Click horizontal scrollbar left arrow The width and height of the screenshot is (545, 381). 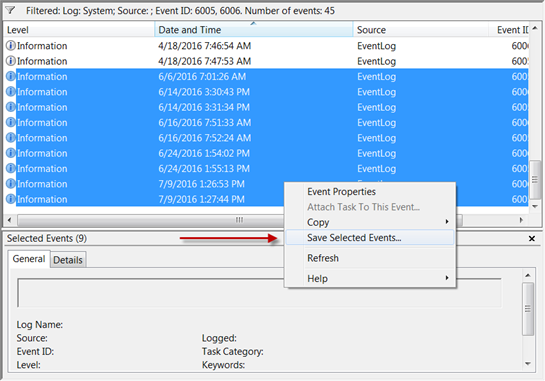9,220
